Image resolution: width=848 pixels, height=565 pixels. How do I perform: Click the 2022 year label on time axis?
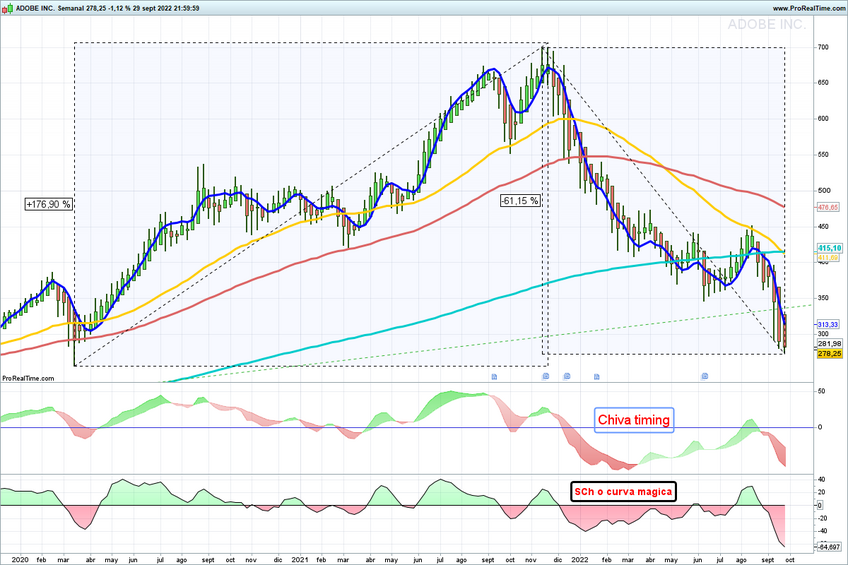(x=580, y=560)
